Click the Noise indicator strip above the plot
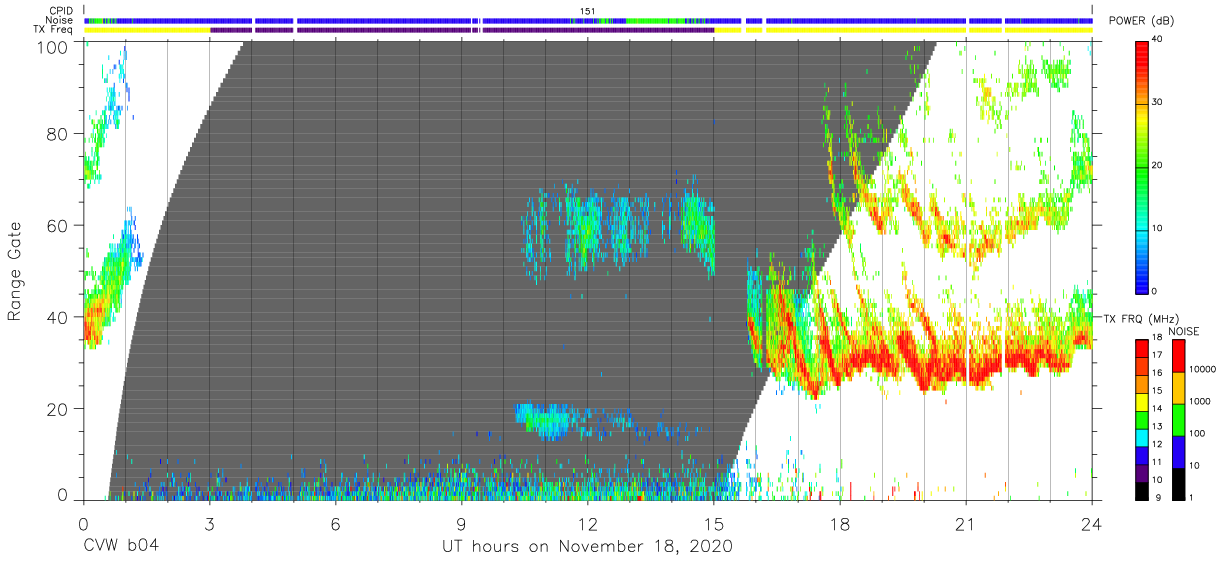 click(588, 20)
